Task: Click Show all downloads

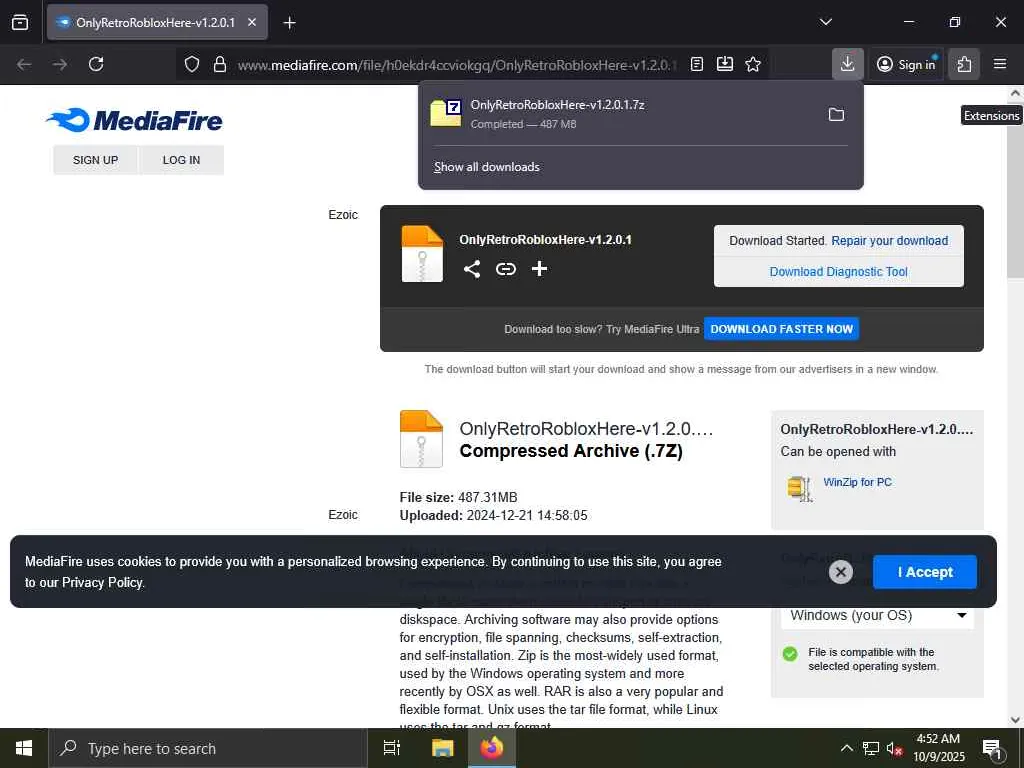Action: point(487,167)
